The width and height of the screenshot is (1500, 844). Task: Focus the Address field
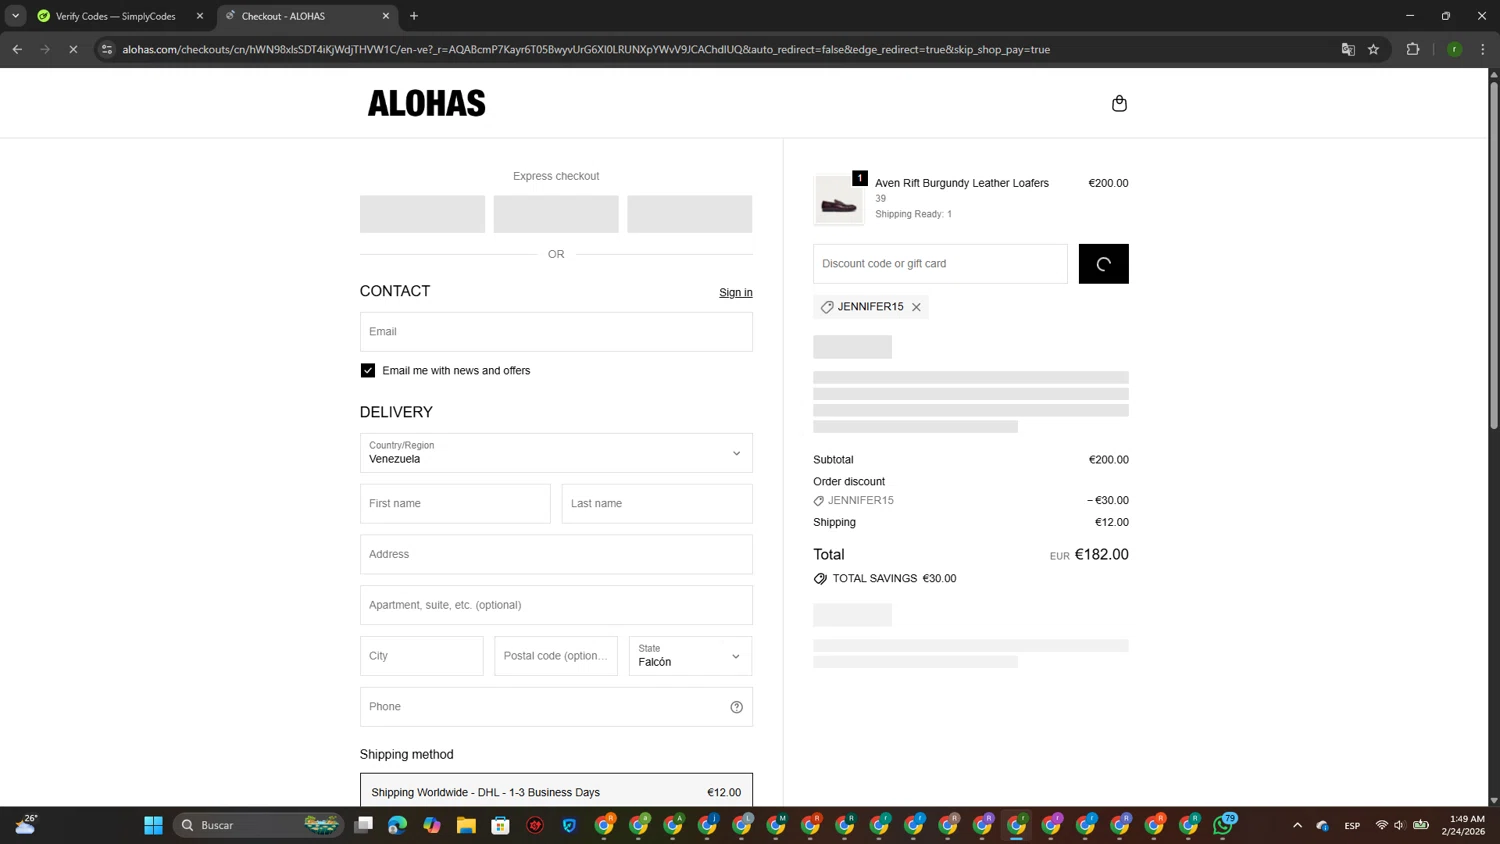point(556,554)
